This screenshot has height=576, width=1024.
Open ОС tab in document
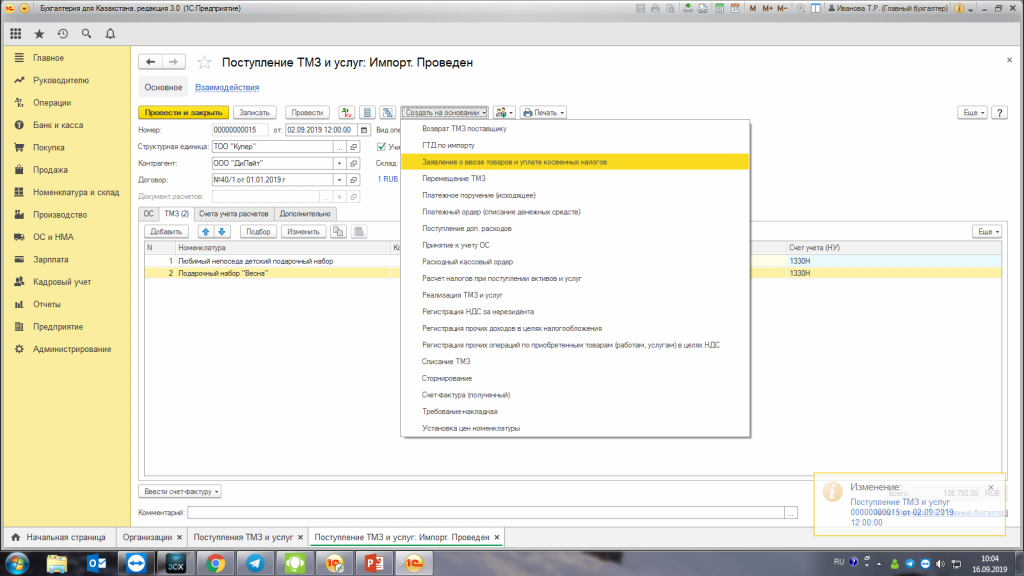click(x=149, y=214)
